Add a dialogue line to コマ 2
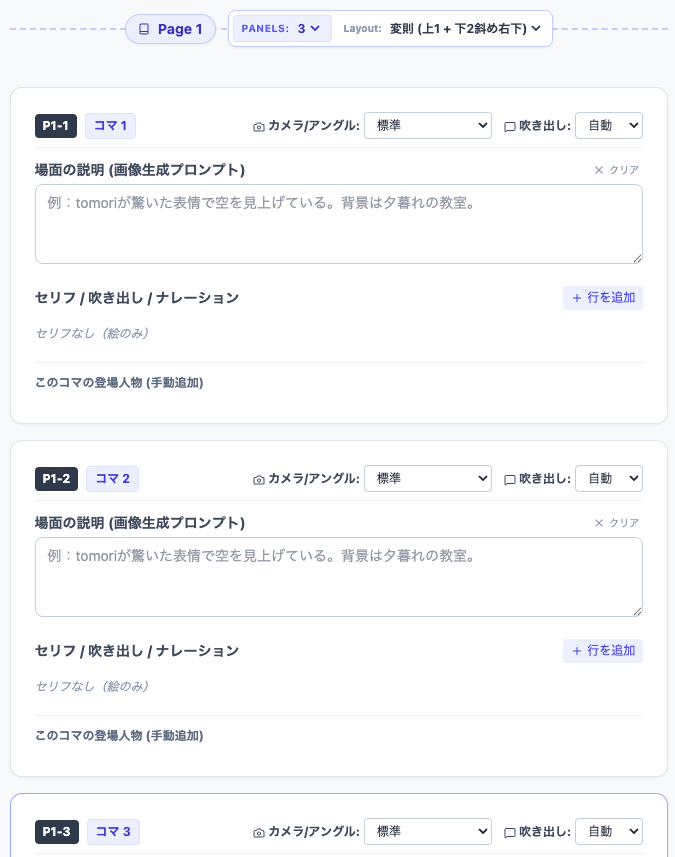The image size is (675, 857). click(x=602, y=651)
